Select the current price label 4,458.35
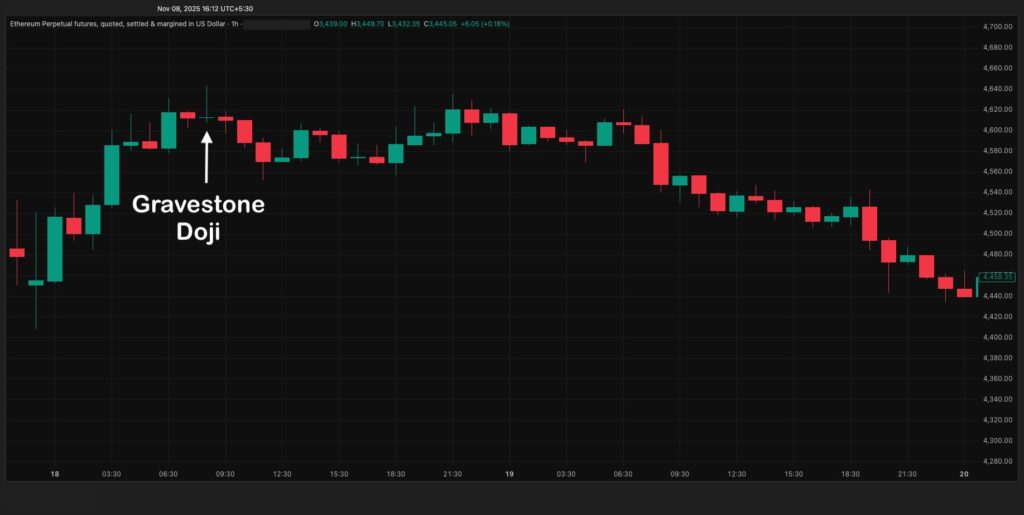1024x515 pixels. 997,277
